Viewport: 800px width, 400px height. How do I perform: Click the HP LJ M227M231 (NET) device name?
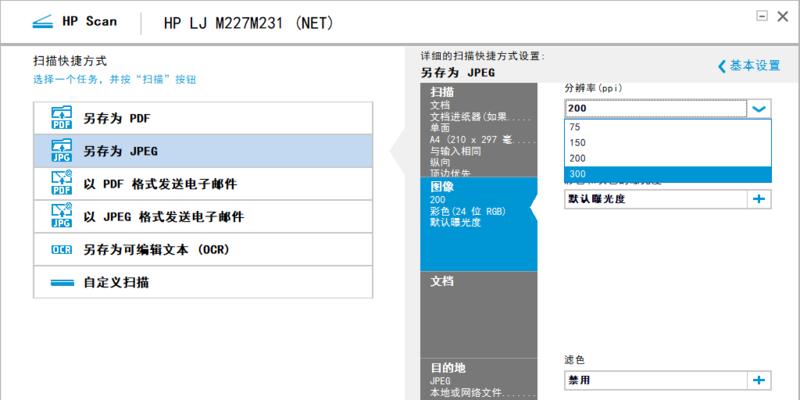[x=248, y=23]
